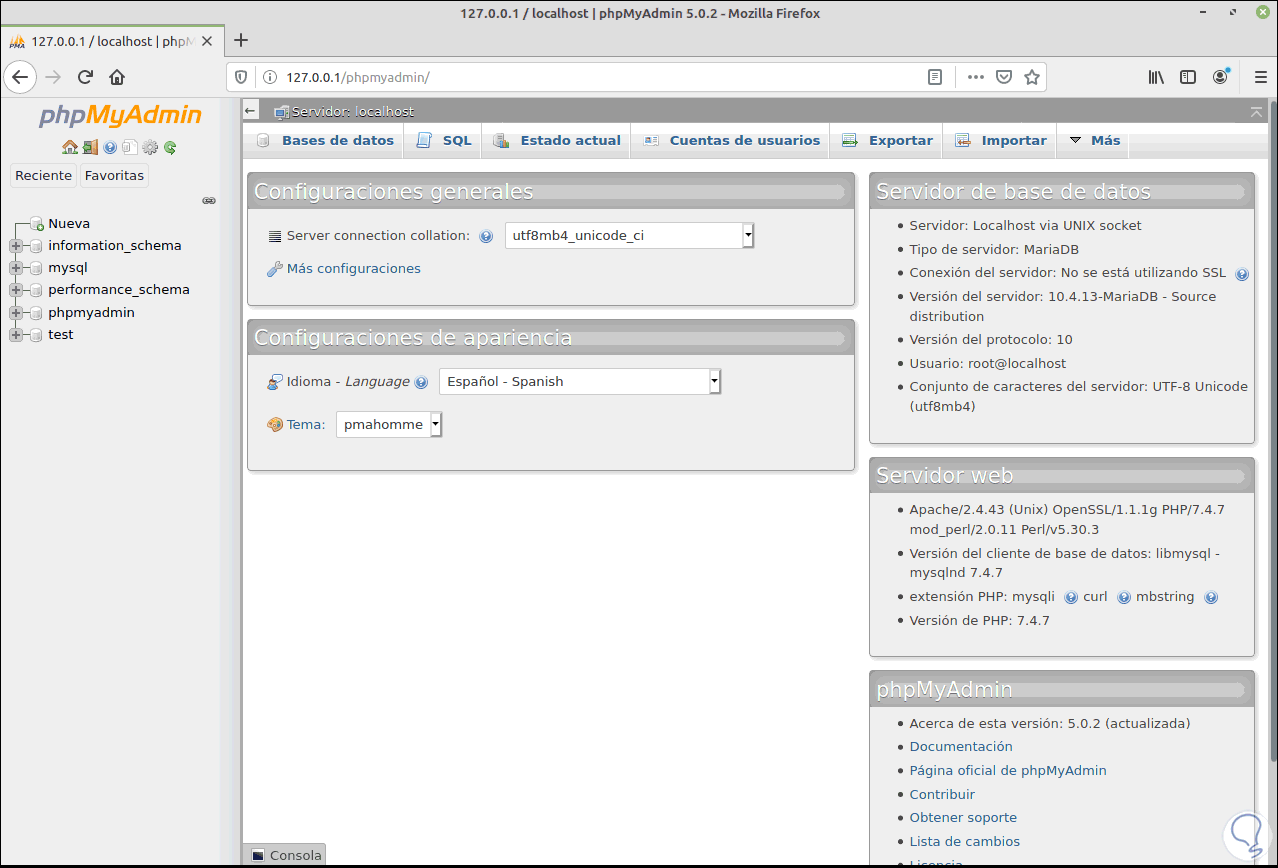Expand the mysql tree node
Image resolution: width=1278 pixels, height=868 pixels.
coord(16,268)
